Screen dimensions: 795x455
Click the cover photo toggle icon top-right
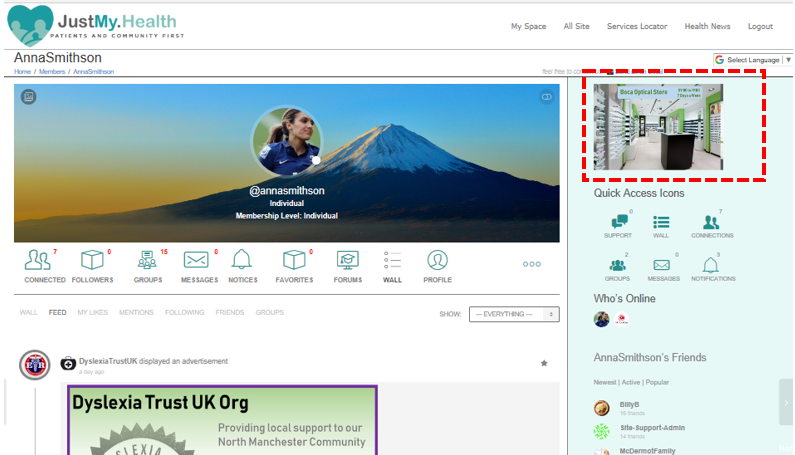point(546,97)
